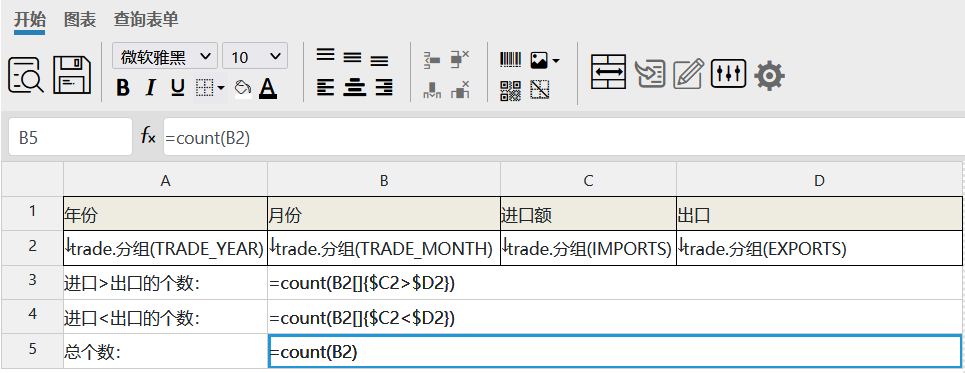This screenshot has height=373, width=965.
Task: Open the font family dropdown 微软雅黑
Action: pos(165,57)
